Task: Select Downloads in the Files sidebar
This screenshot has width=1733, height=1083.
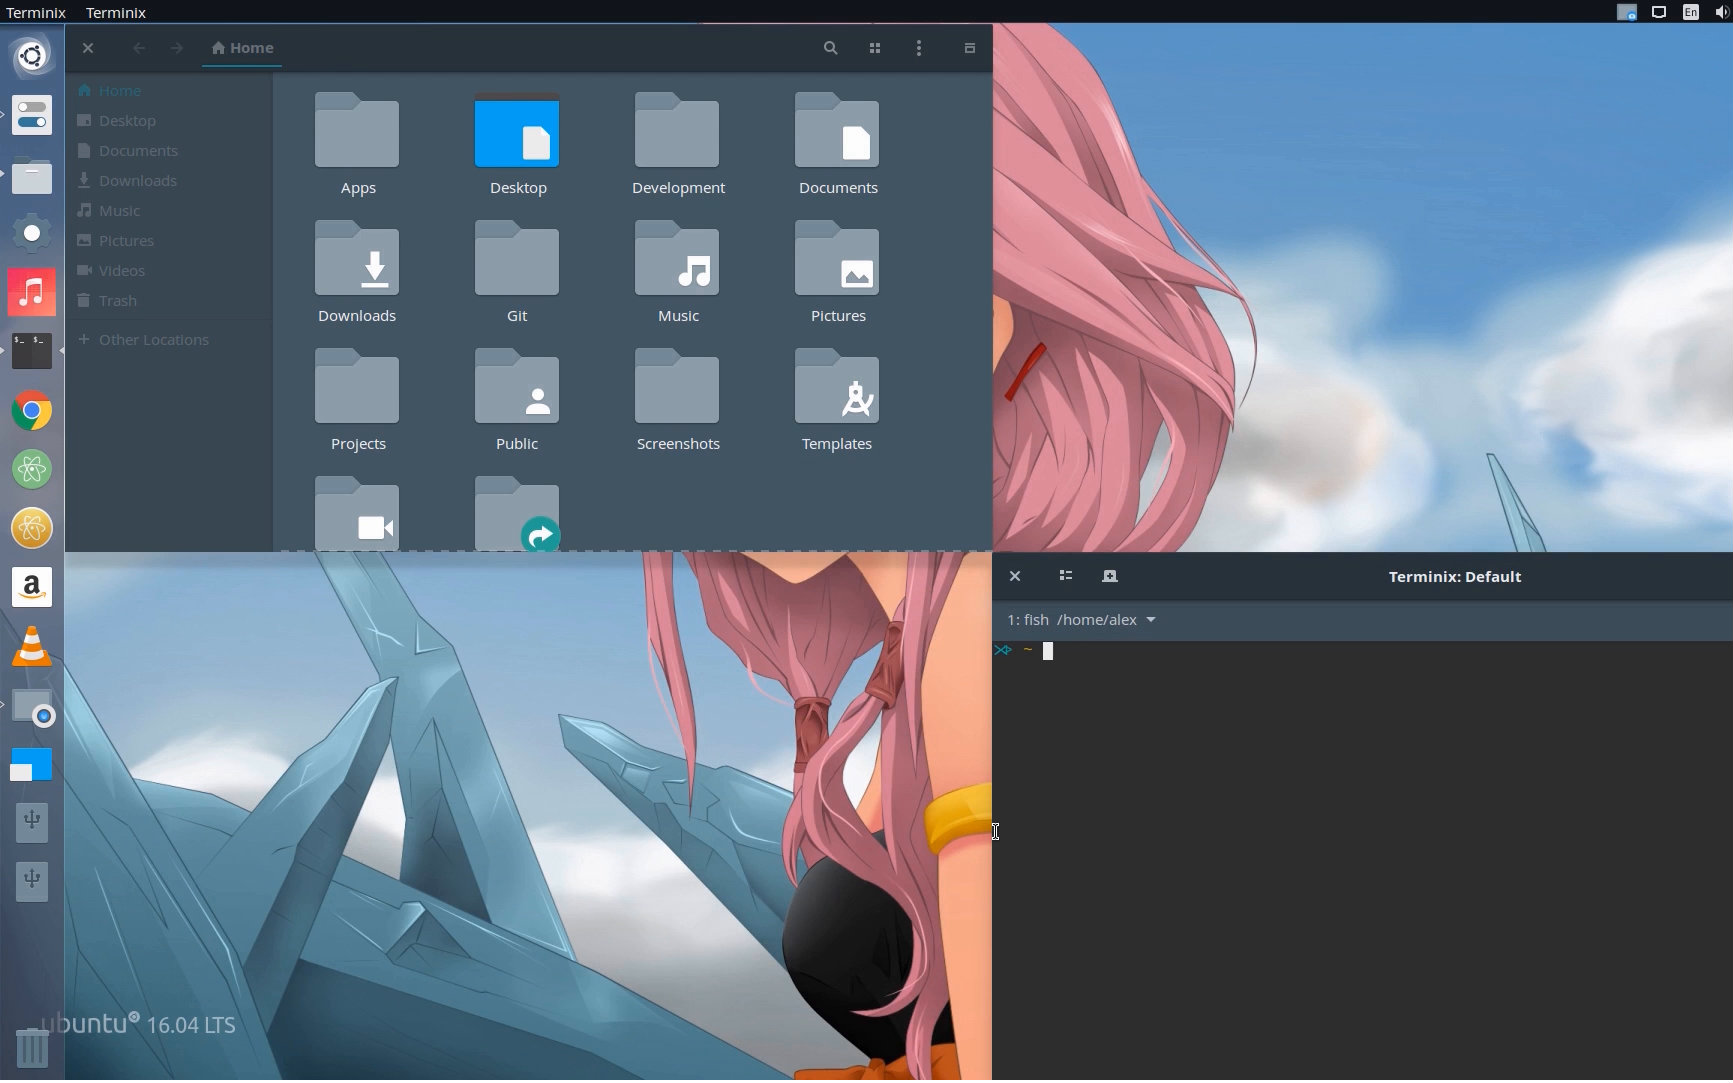Action: 169,180
